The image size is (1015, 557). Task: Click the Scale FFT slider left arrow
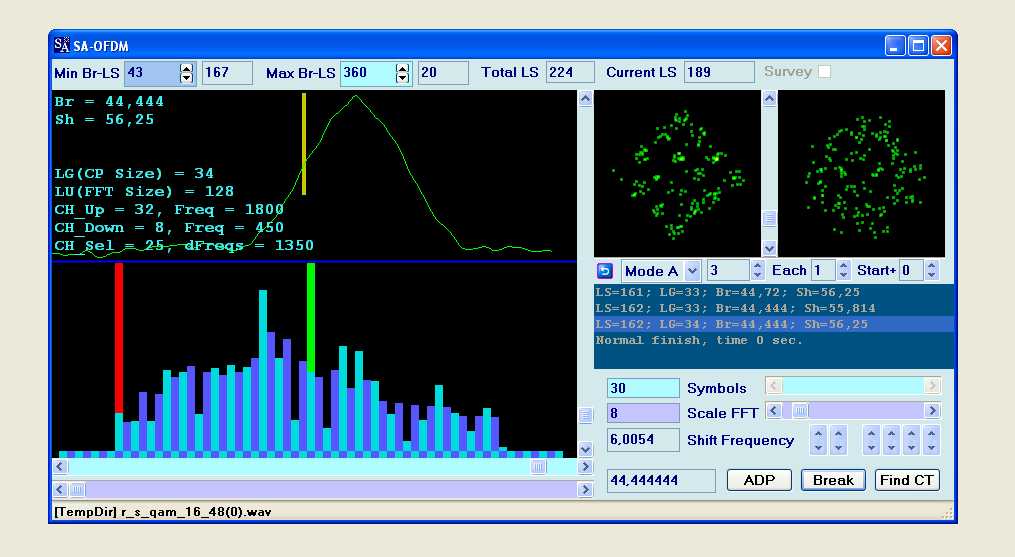point(774,411)
